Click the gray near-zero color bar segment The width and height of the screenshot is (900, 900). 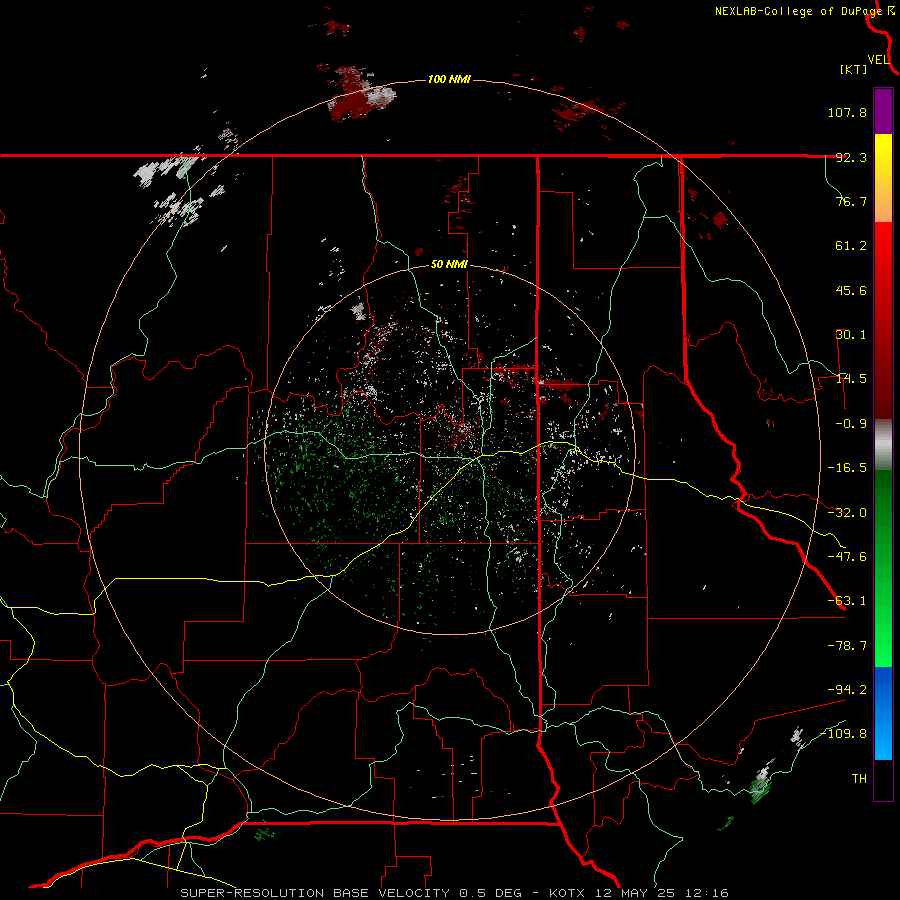click(883, 444)
